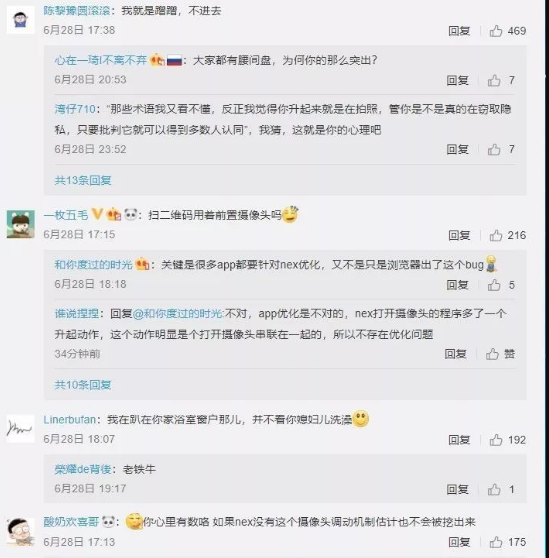Like 荣耀de背後's reply 老铁牛
The height and width of the screenshot is (558, 549).
(x=494, y=489)
